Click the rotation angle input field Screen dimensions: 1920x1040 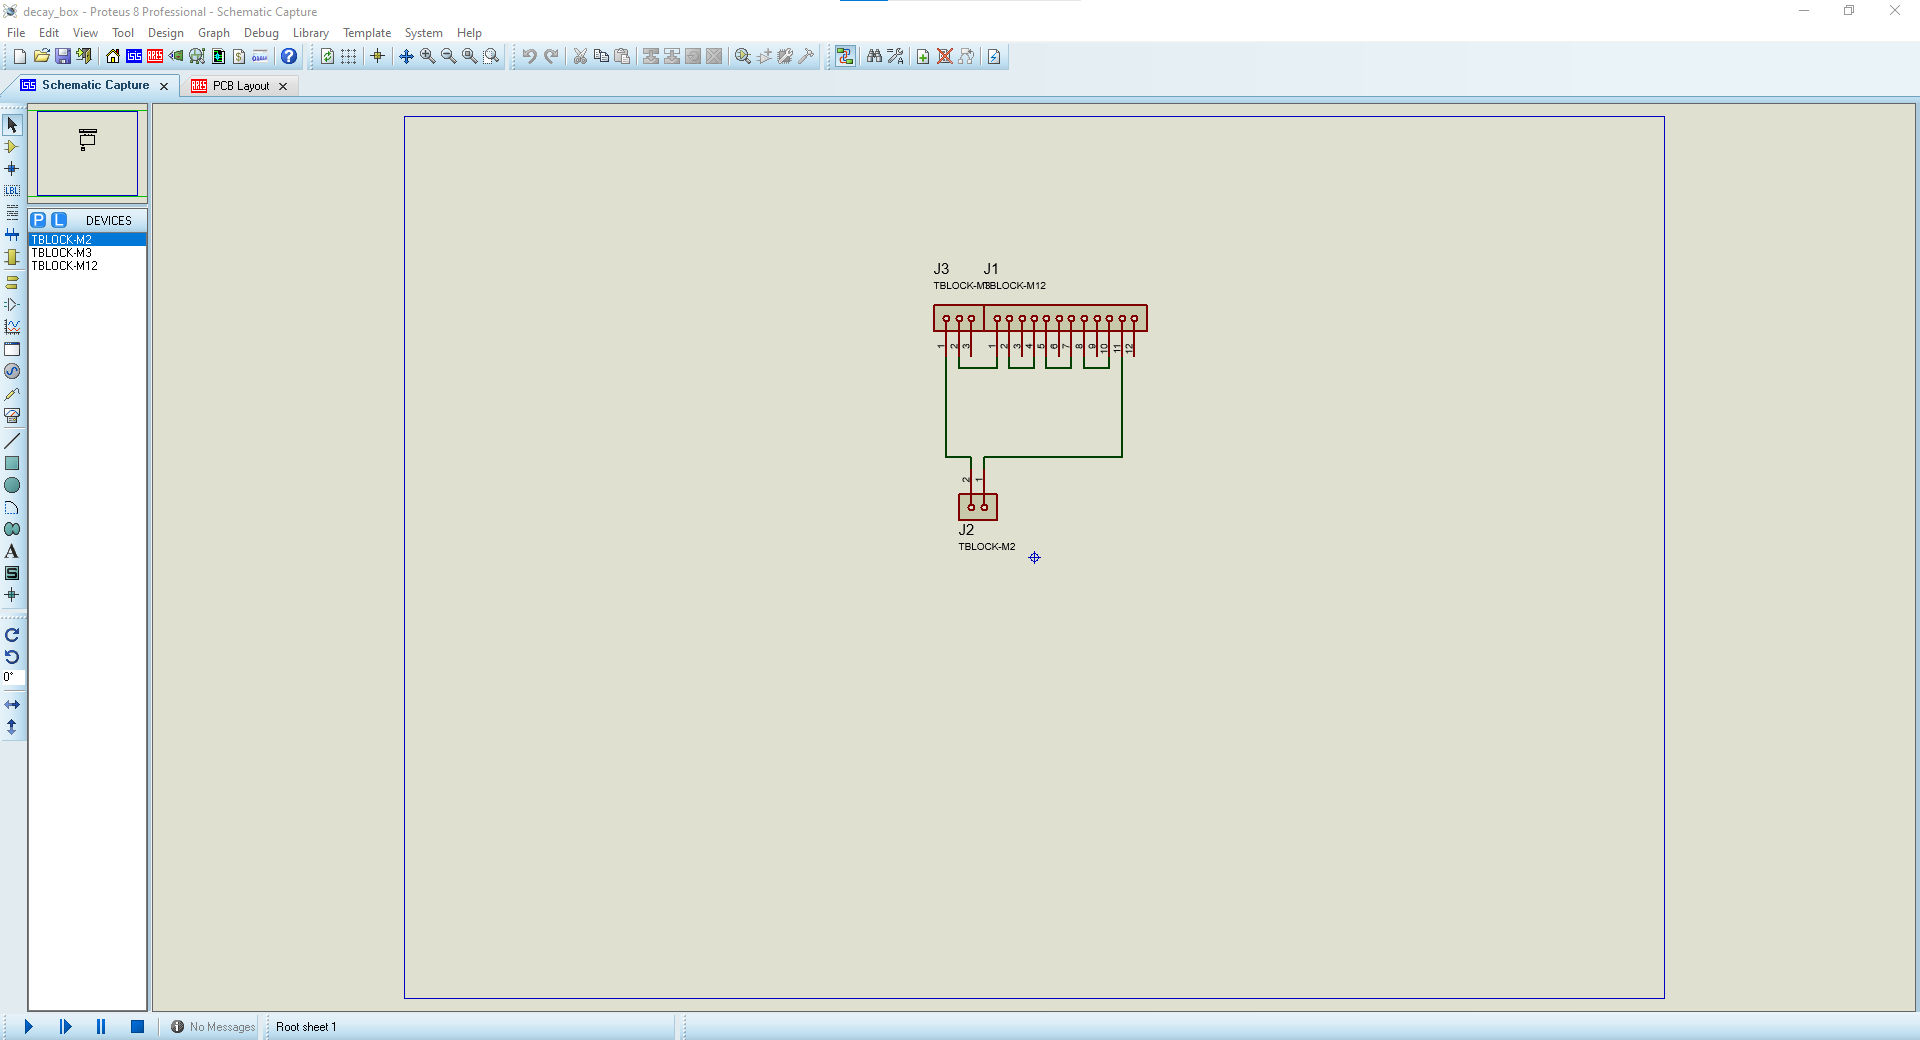(x=13, y=677)
